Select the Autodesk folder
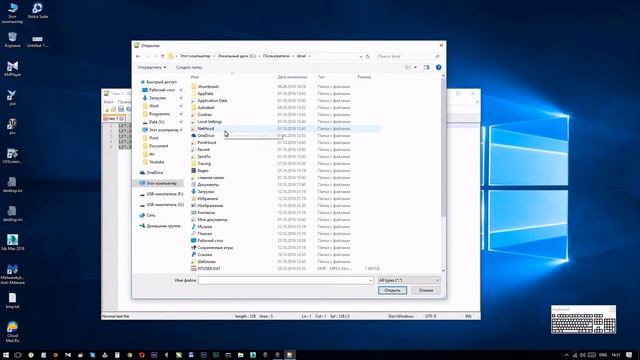640x360 pixels. pos(202,107)
